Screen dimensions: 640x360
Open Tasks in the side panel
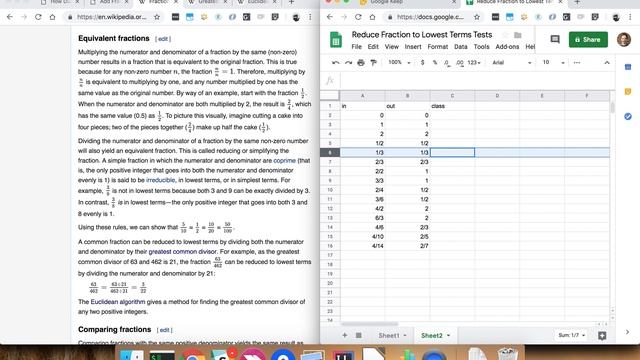(x=628, y=116)
